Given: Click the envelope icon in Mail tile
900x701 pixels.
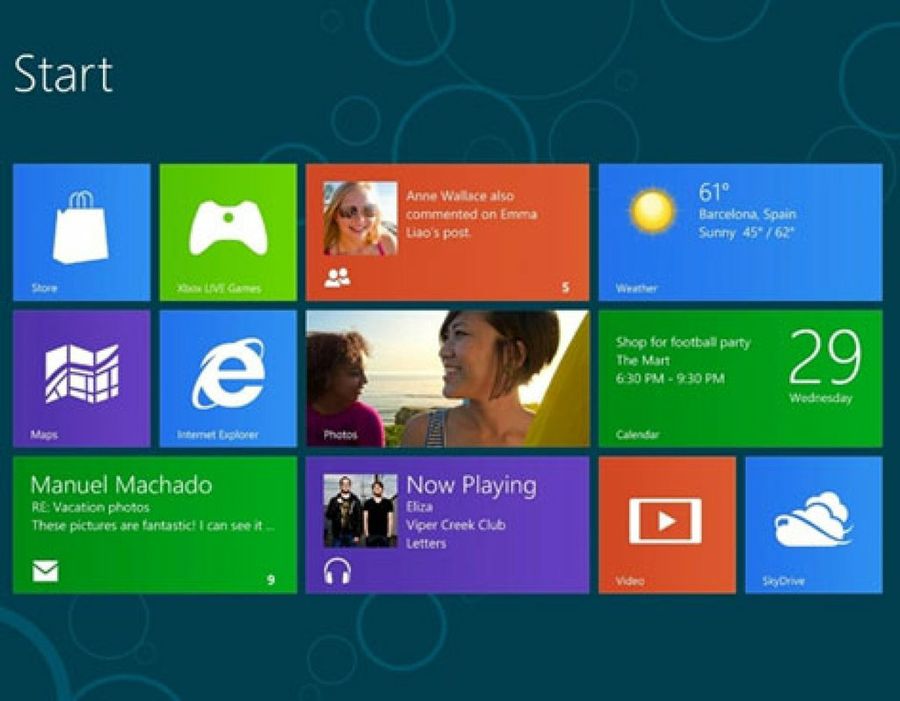Looking at the screenshot, I should click(x=45, y=571).
